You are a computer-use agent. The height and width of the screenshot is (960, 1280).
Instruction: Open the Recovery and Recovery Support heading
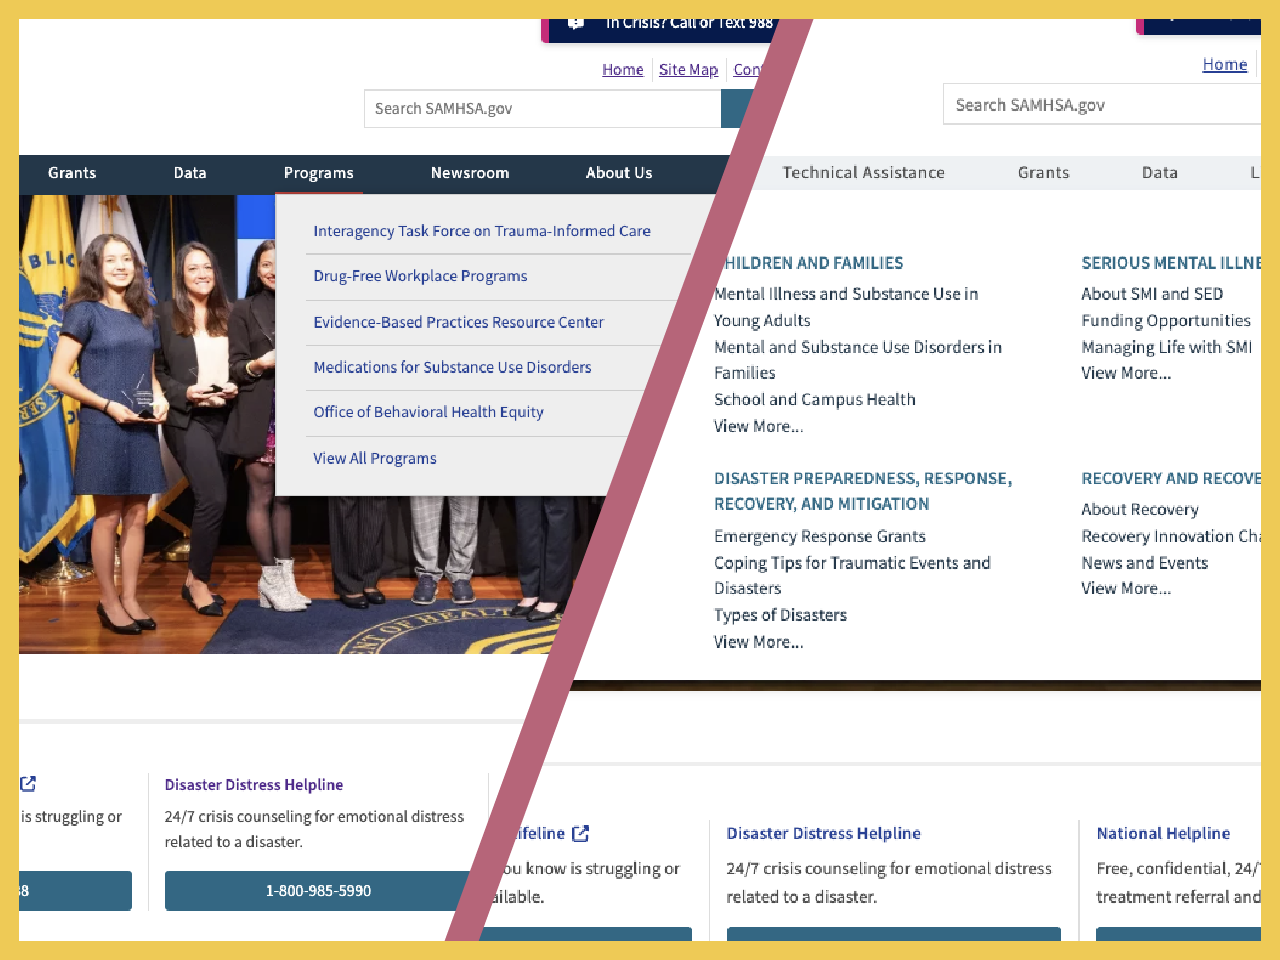click(1171, 478)
